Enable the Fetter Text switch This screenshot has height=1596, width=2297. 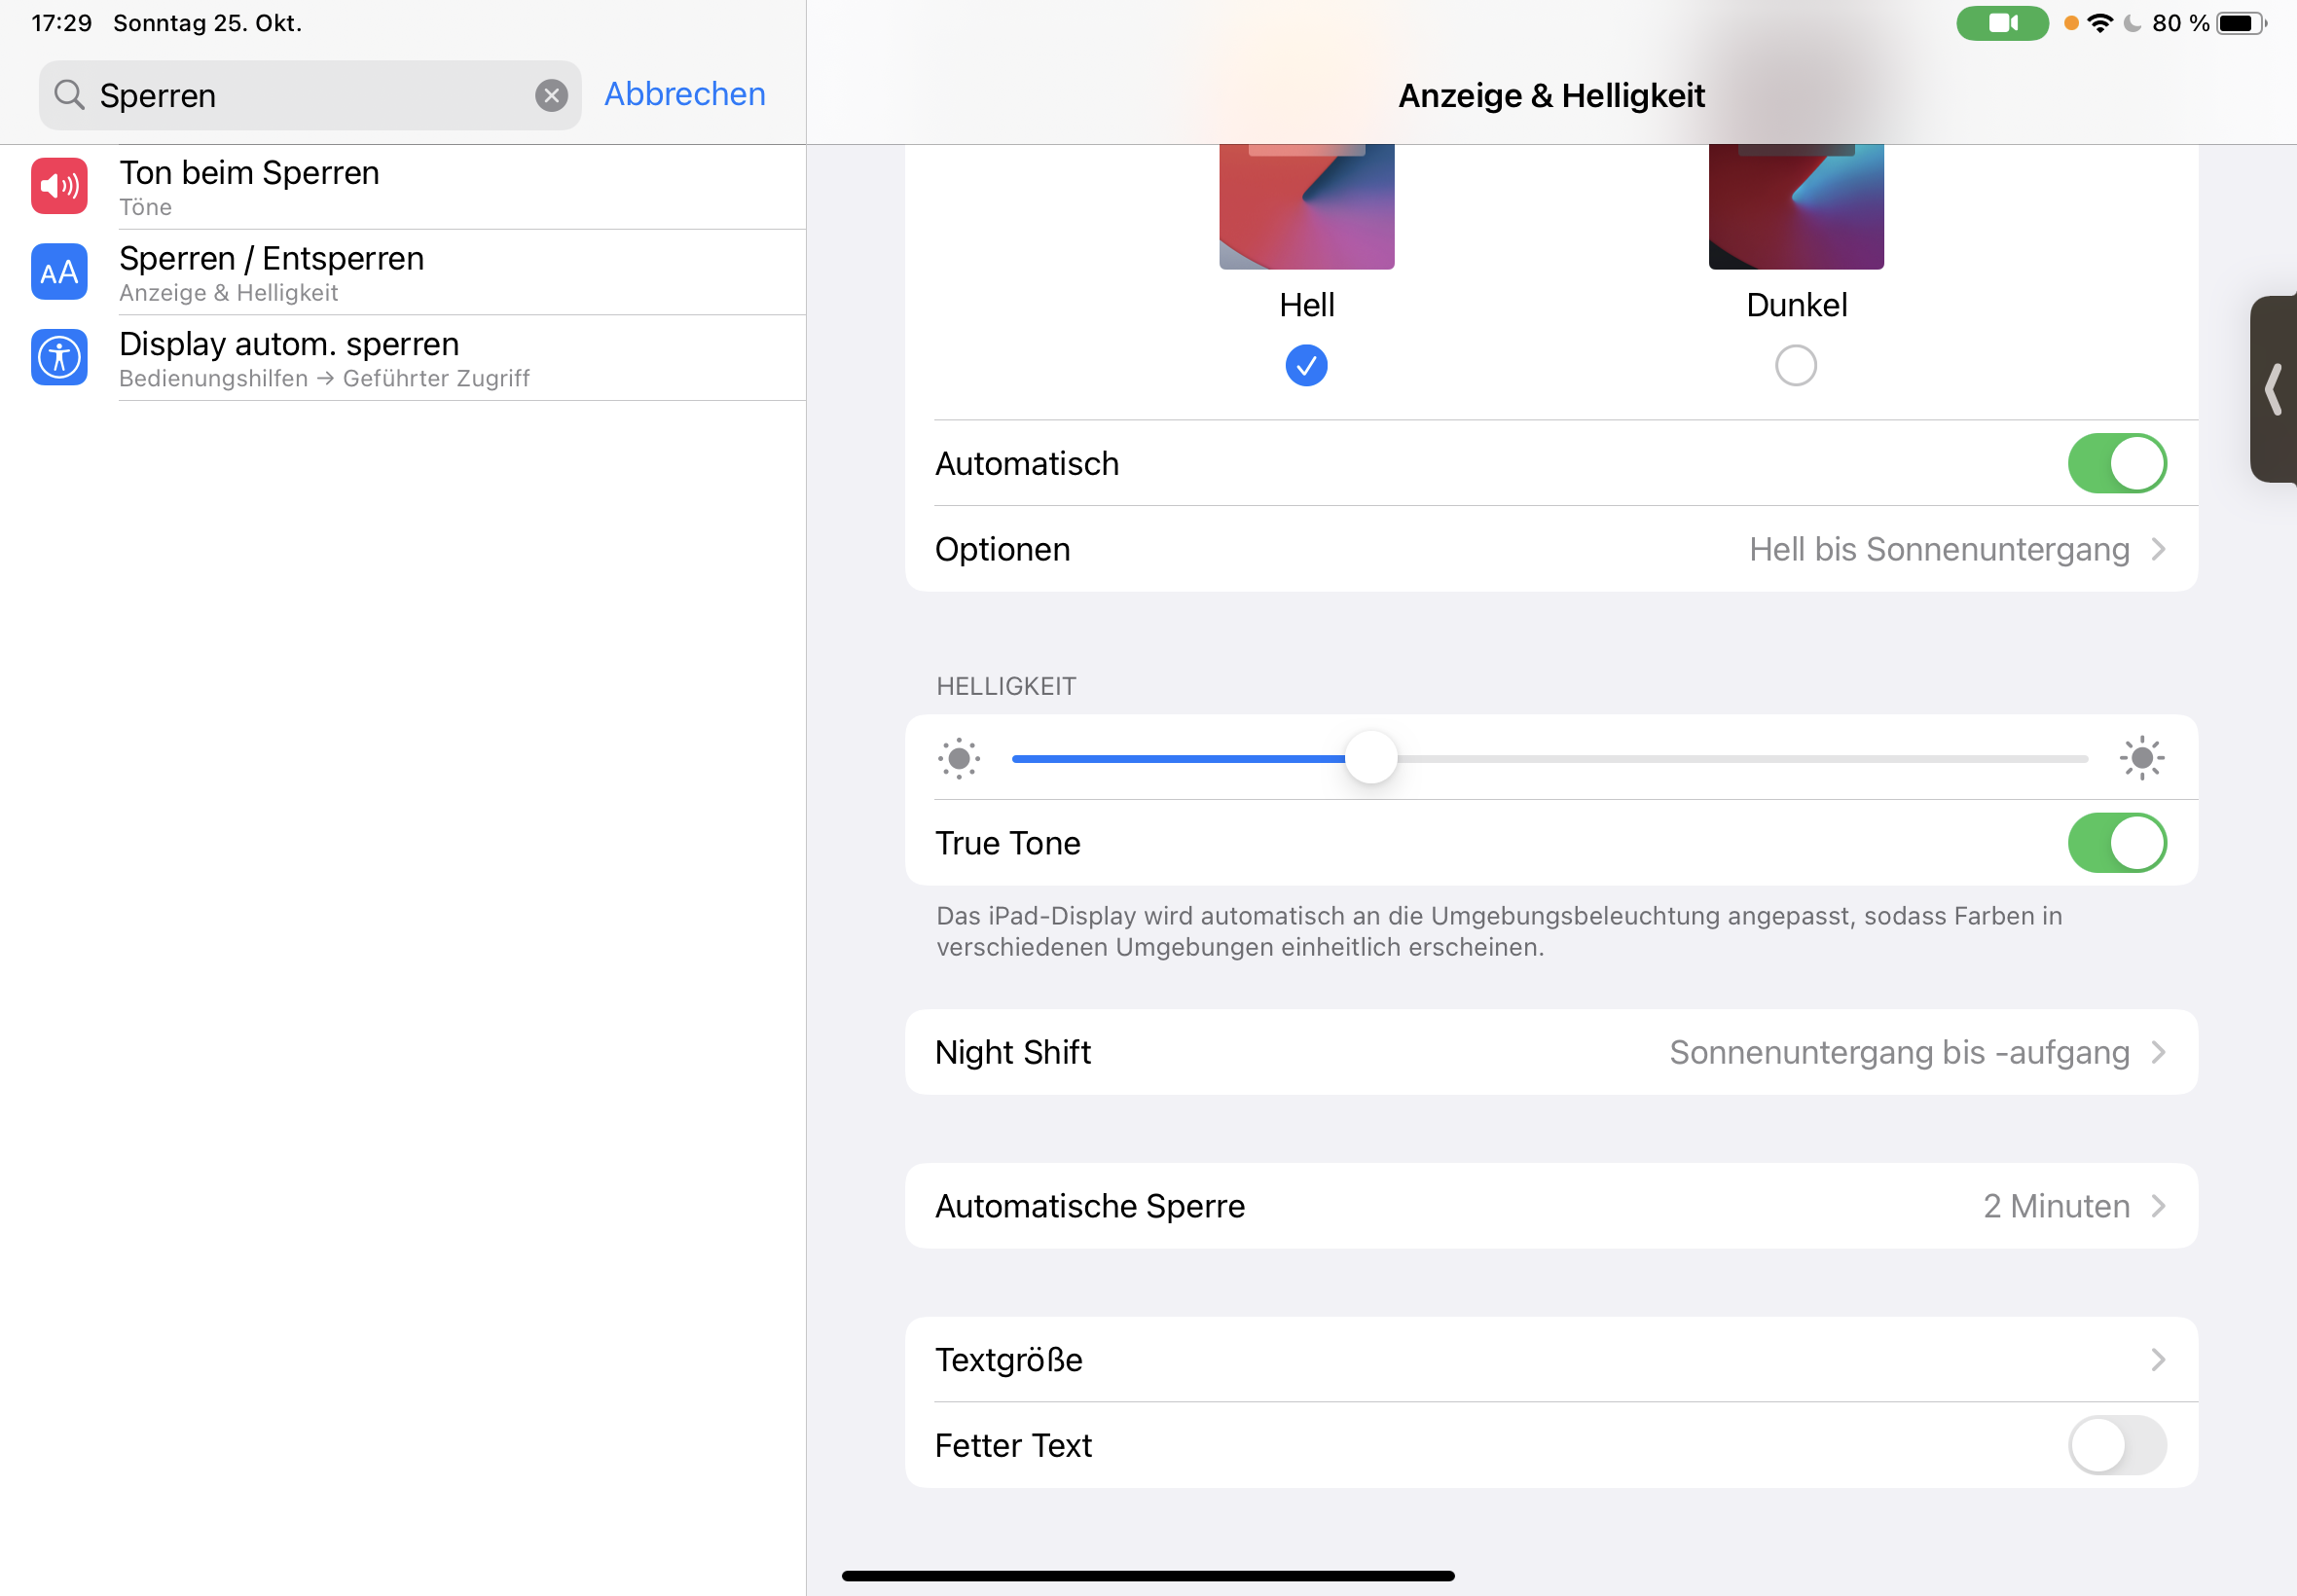coord(2116,1445)
